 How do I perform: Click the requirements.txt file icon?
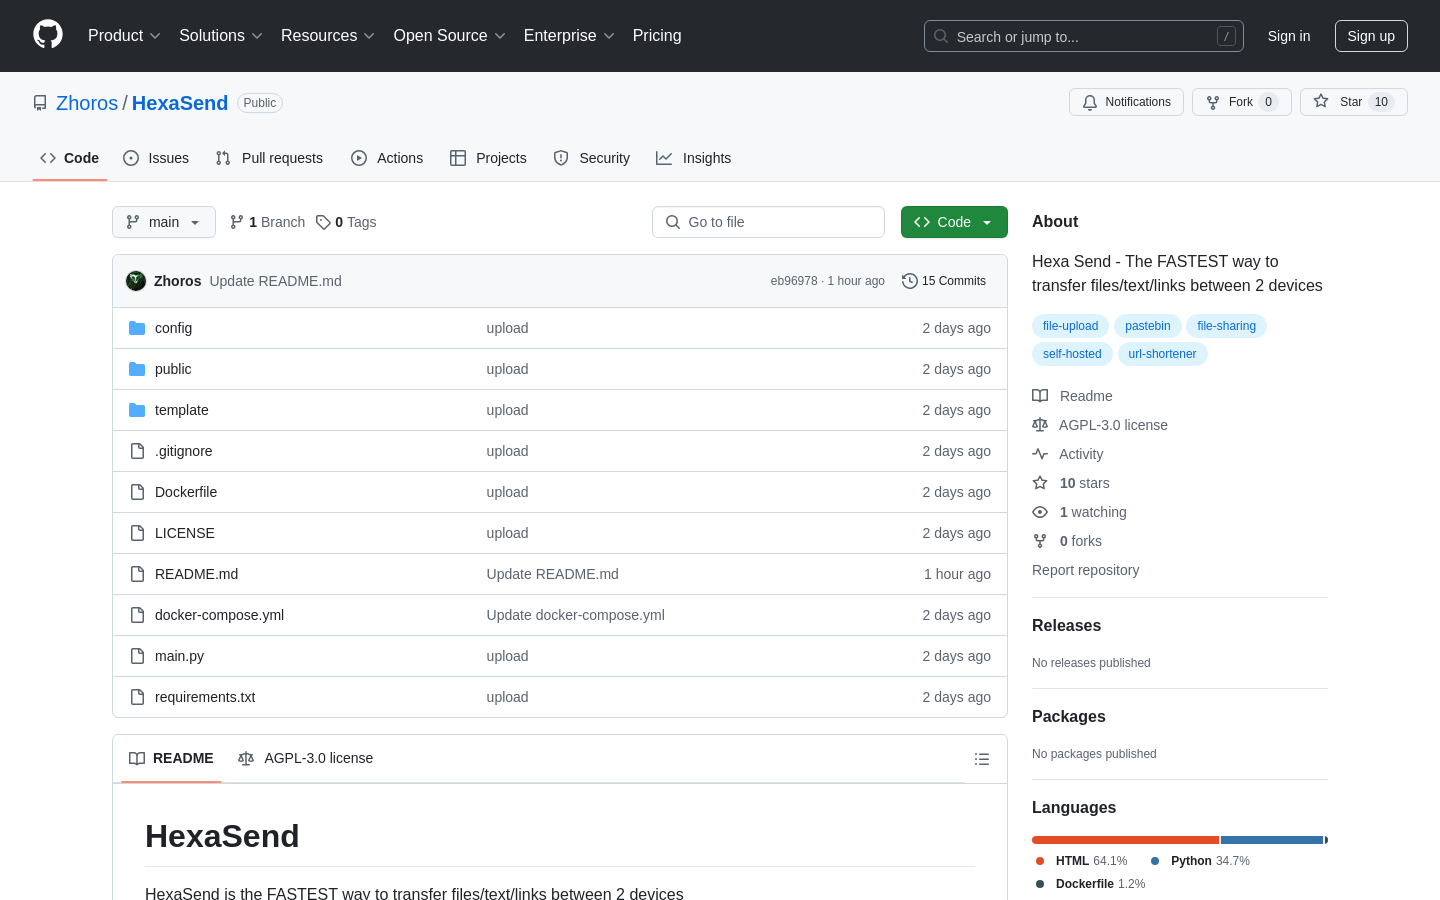coord(137,697)
